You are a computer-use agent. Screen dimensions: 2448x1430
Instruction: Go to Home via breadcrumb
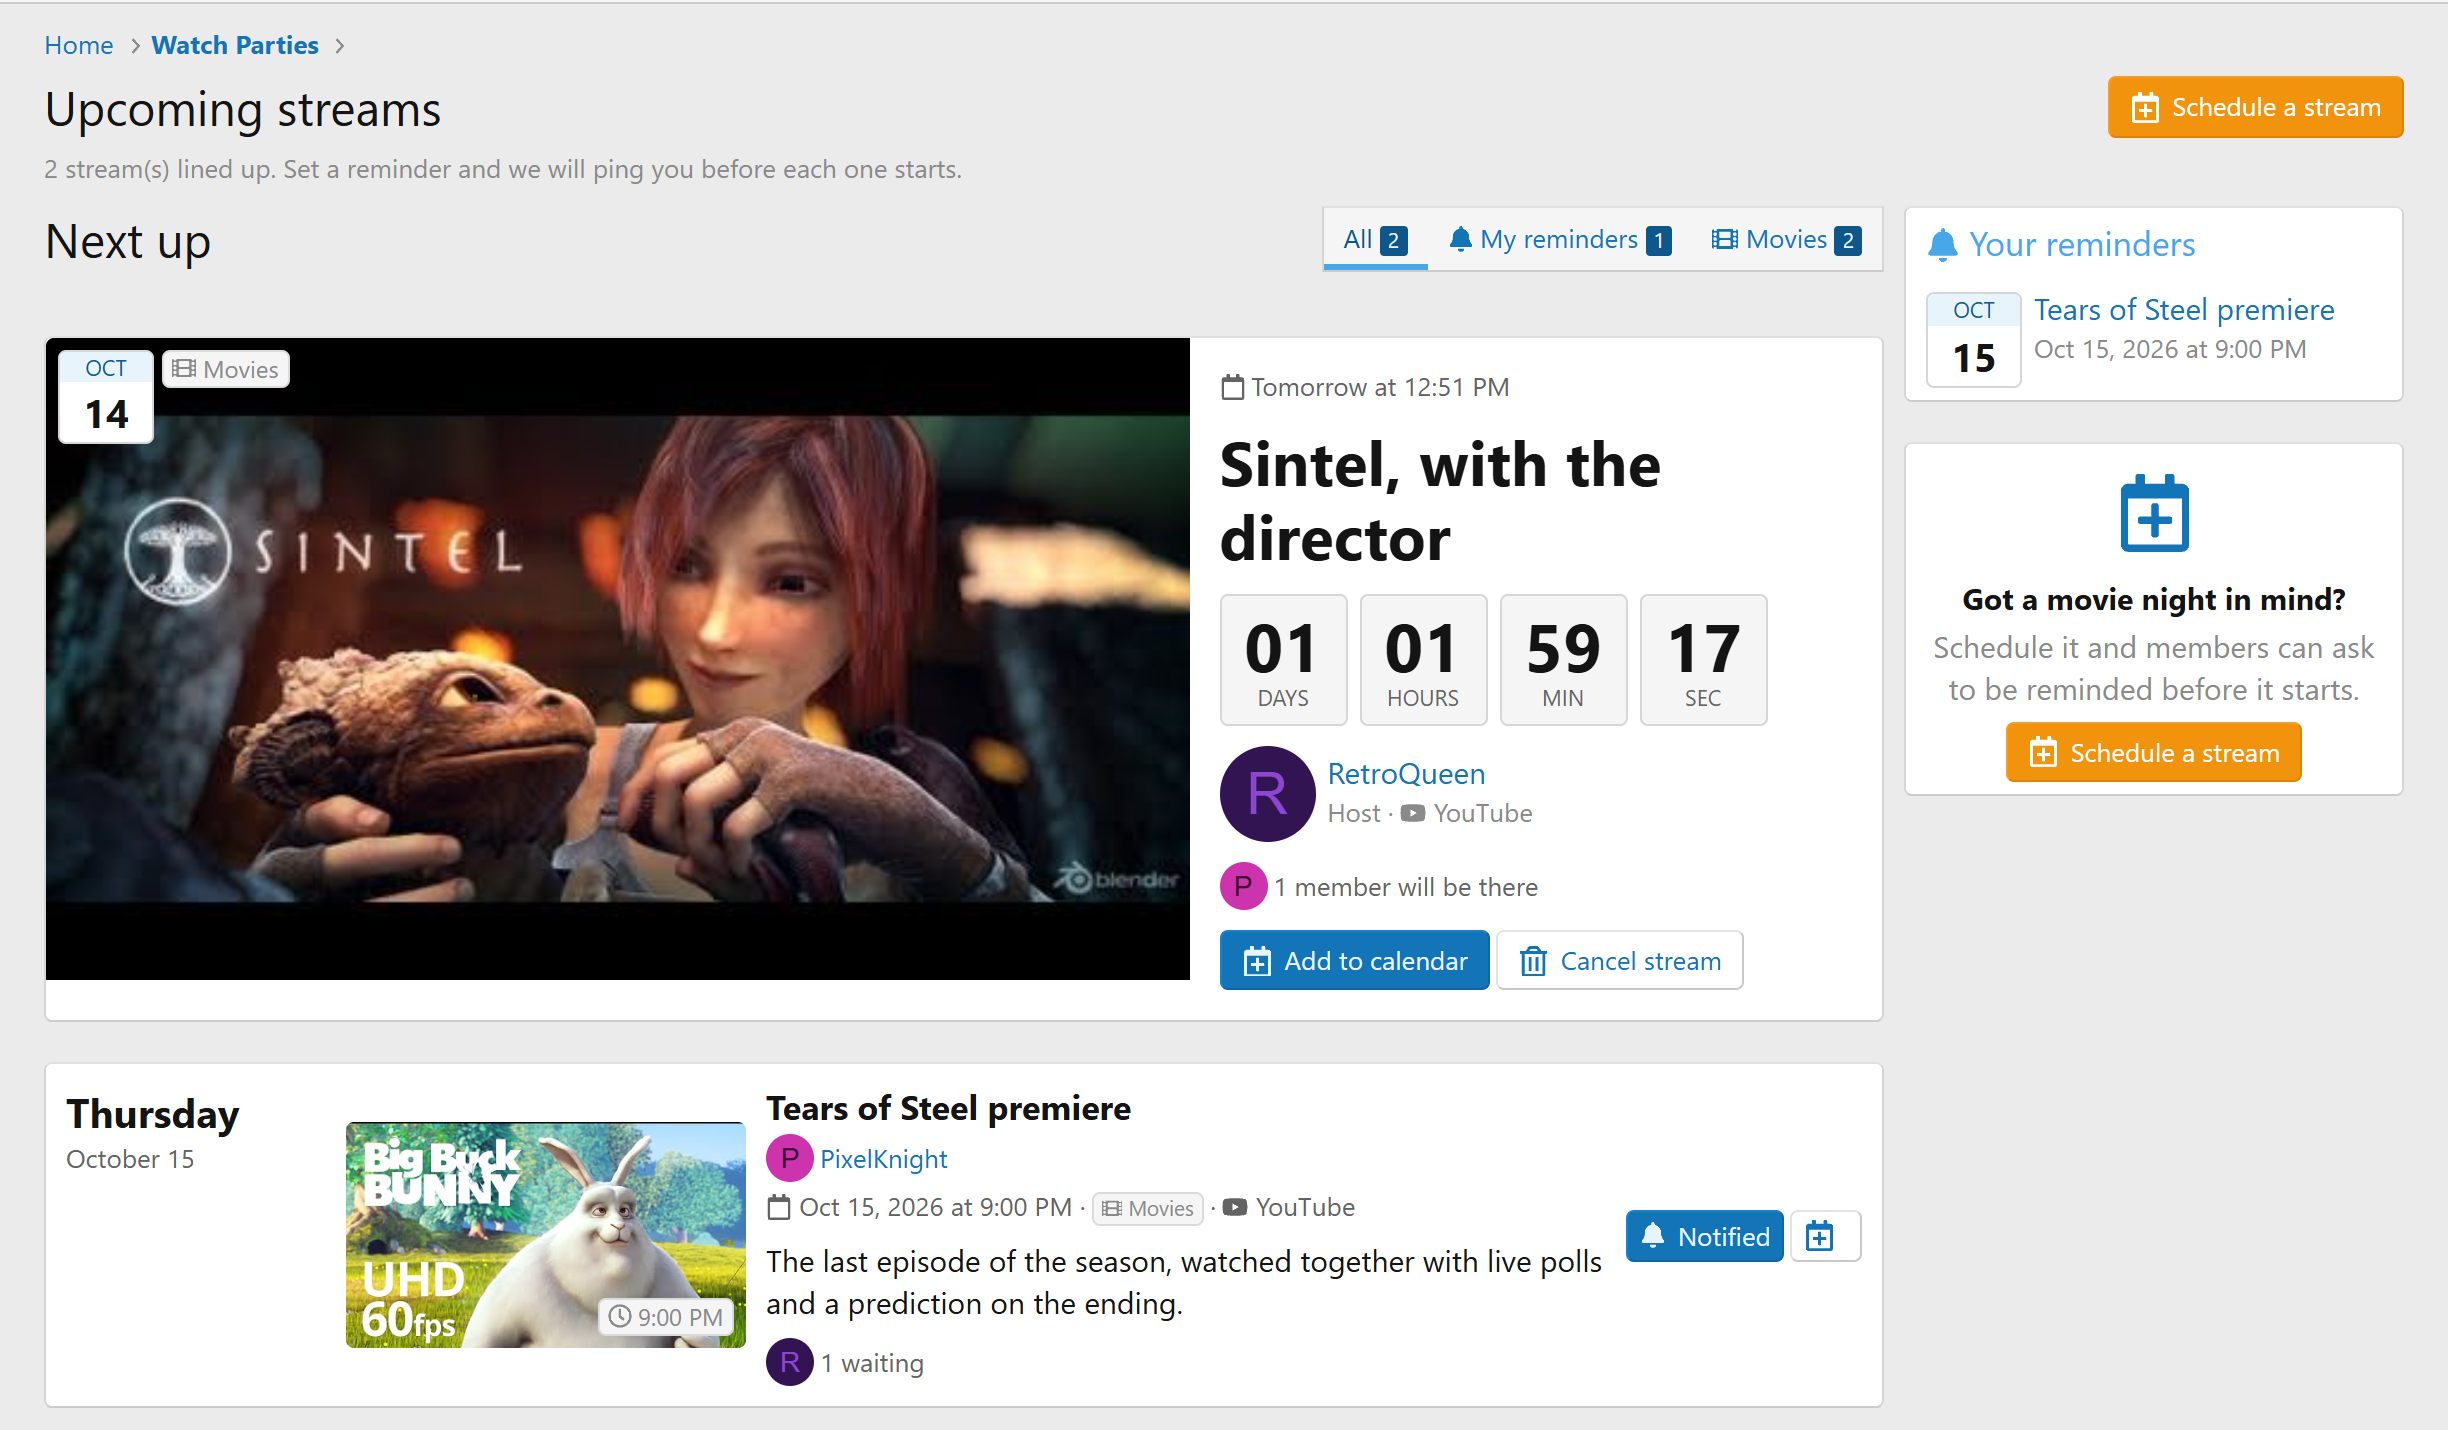pos(79,45)
